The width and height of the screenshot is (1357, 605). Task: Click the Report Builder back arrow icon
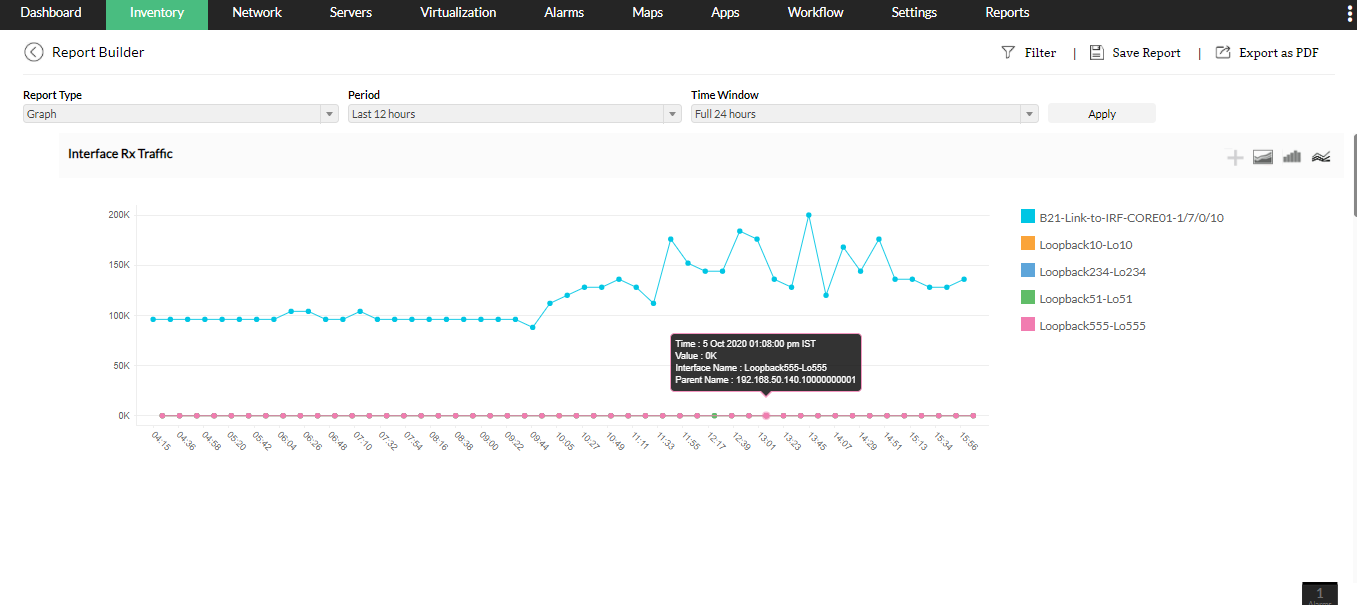34,52
